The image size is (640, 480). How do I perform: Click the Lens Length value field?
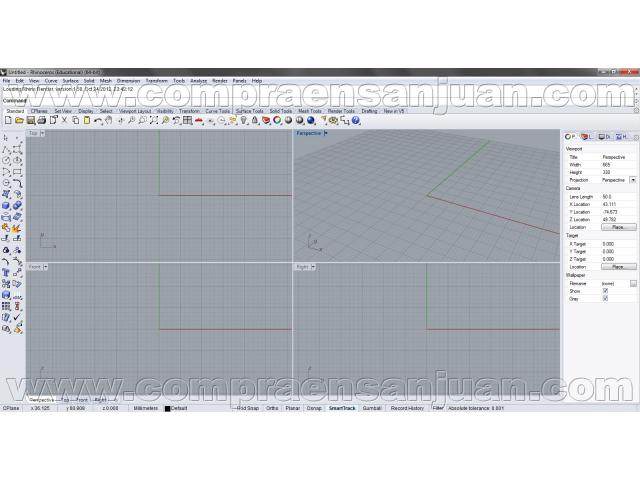click(618, 197)
